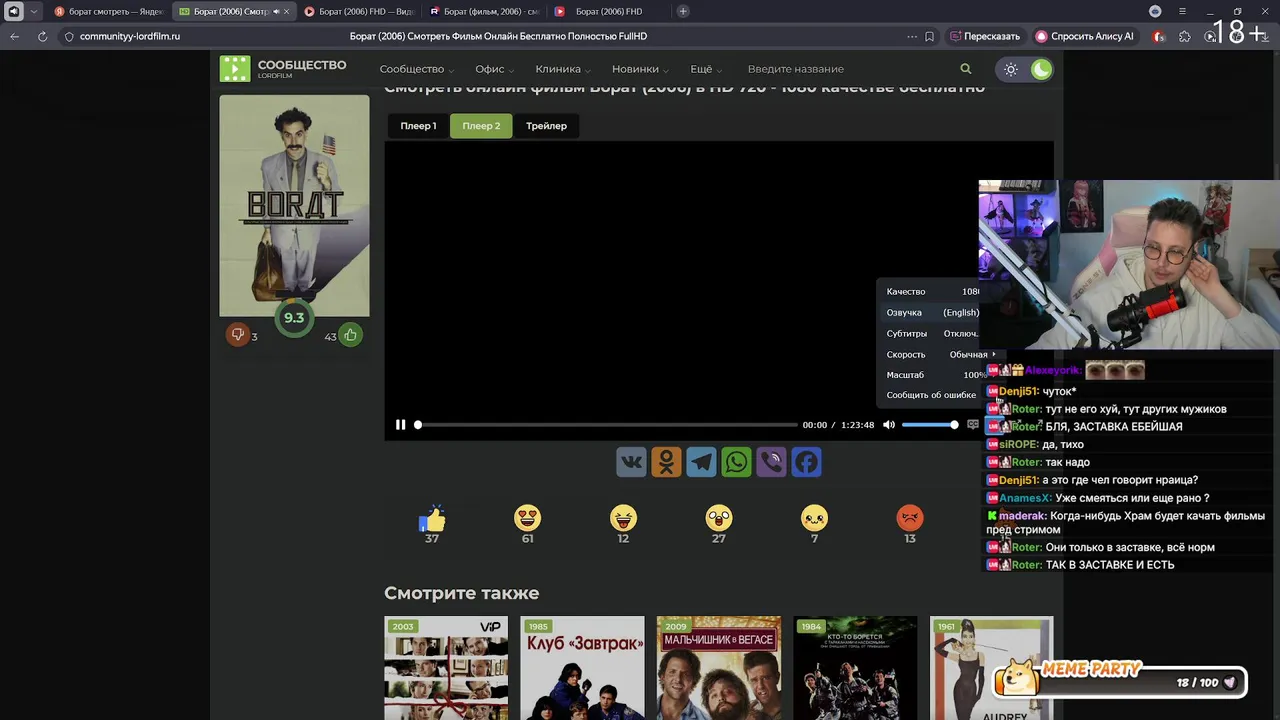React with the laughing emoji (12)
This screenshot has height=720, width=1280.
coord(623,518)
